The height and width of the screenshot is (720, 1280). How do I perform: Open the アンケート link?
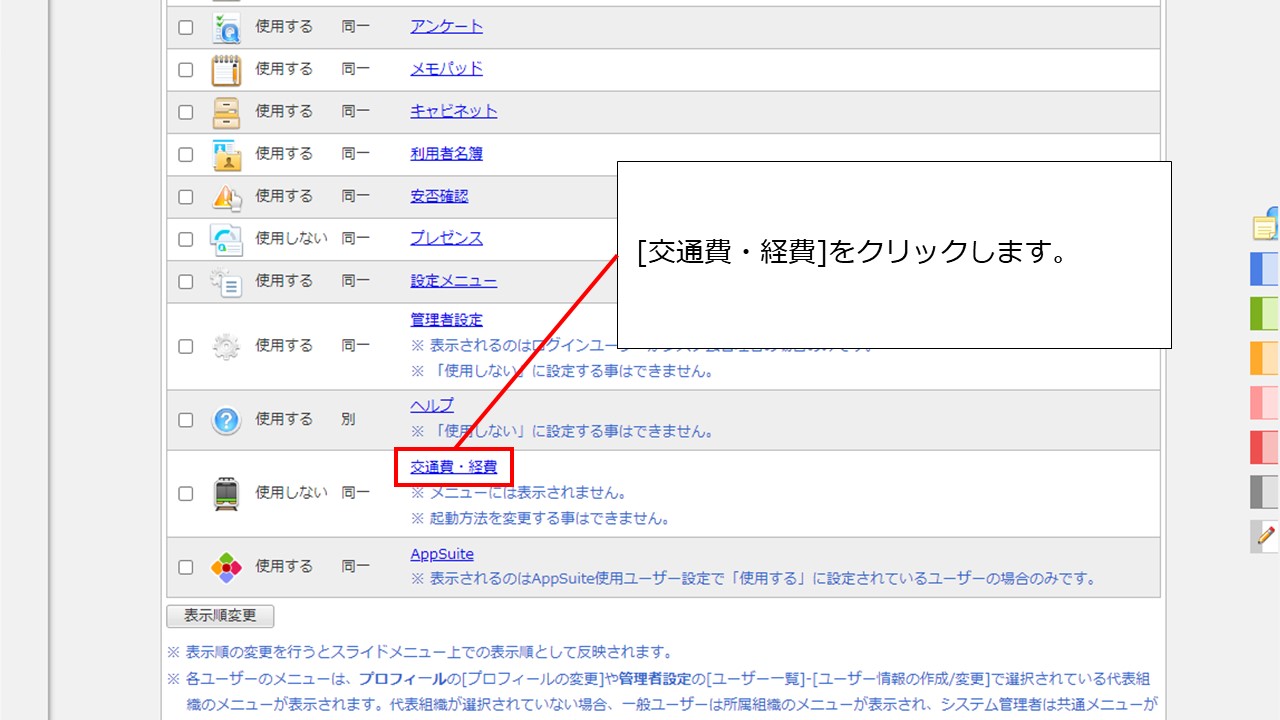(446, 26)
